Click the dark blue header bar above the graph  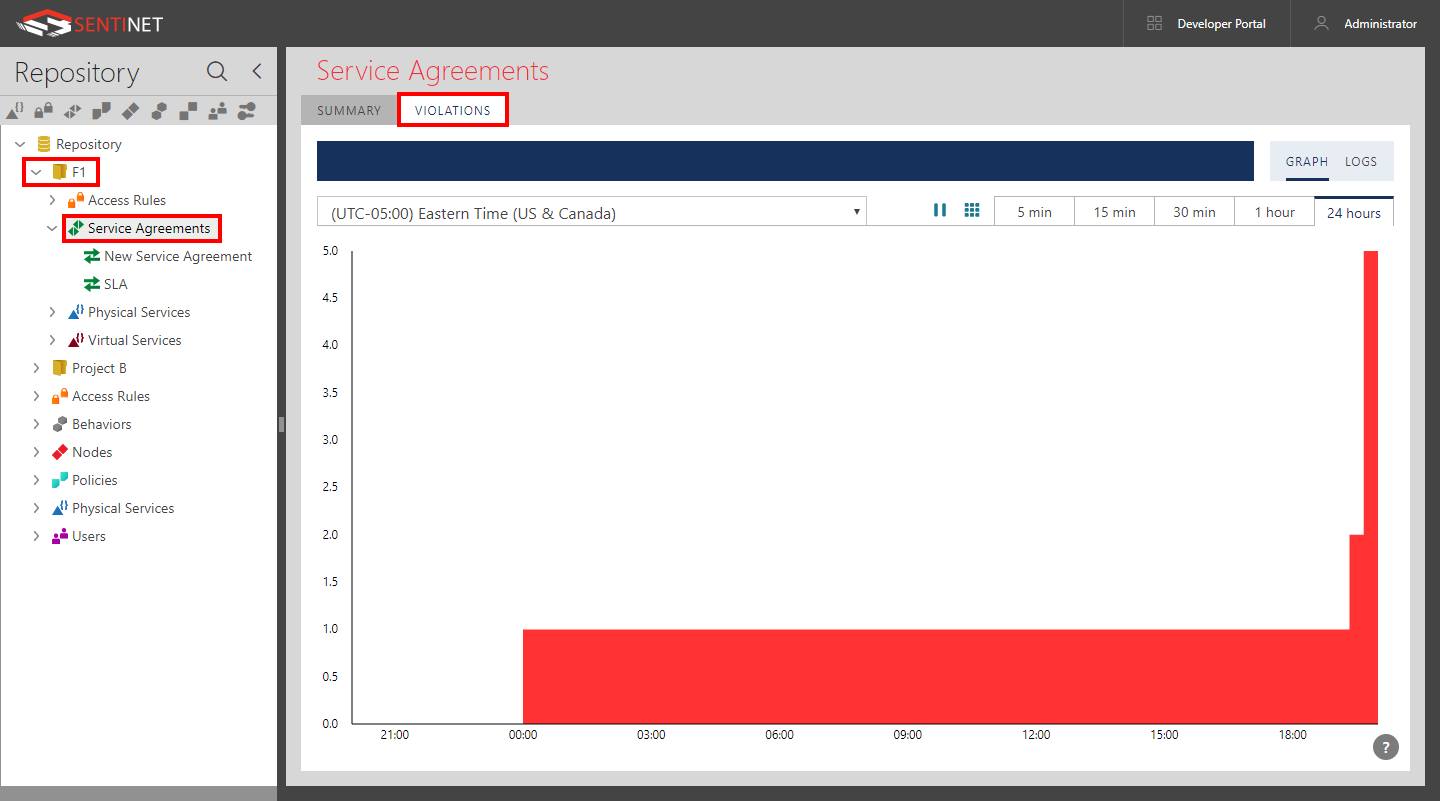[x=785, y=161]
